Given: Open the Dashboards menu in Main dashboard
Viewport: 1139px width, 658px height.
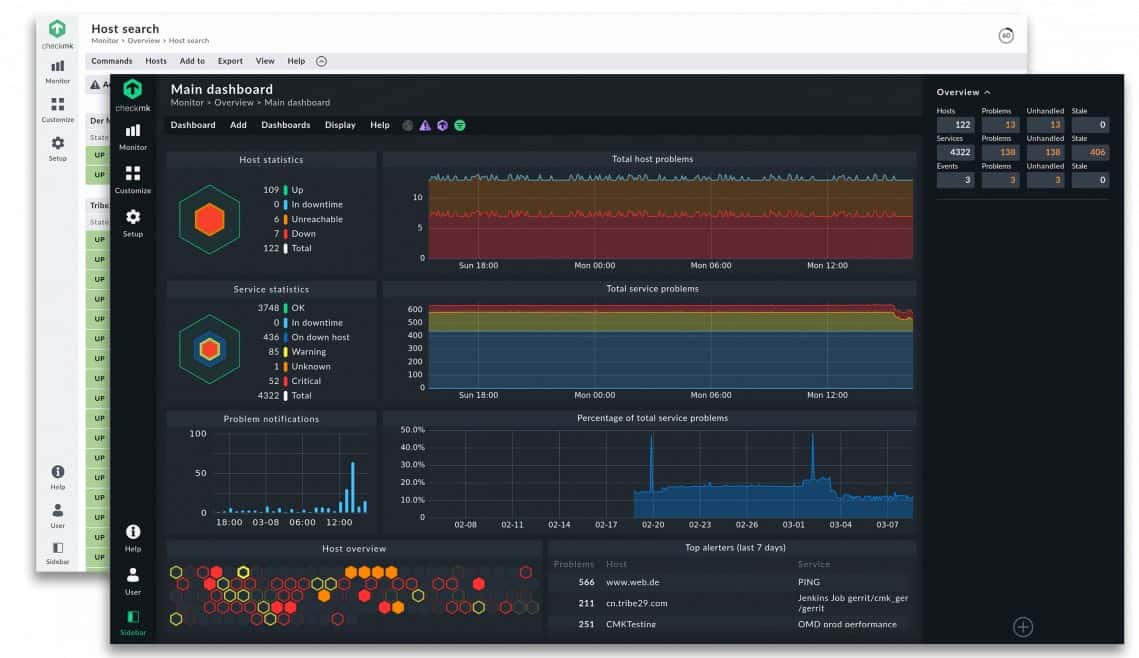Looking at the screenshot, I should click(285, 125).
